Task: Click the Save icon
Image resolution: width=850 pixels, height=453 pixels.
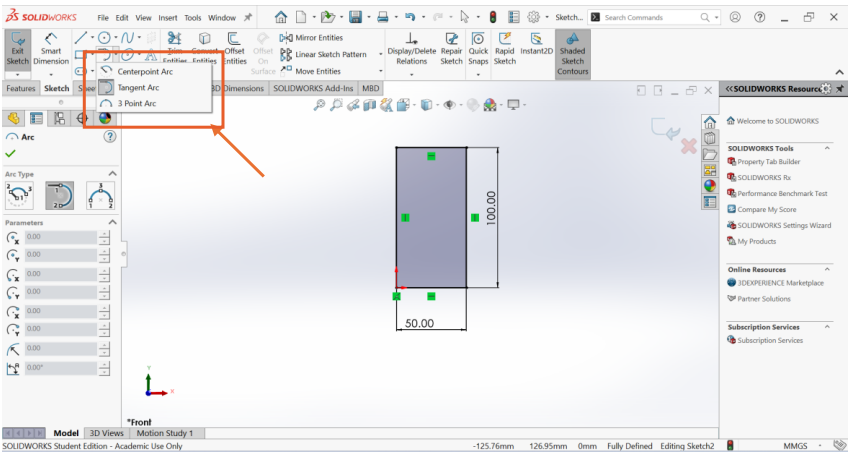Action: coord(356,17)
